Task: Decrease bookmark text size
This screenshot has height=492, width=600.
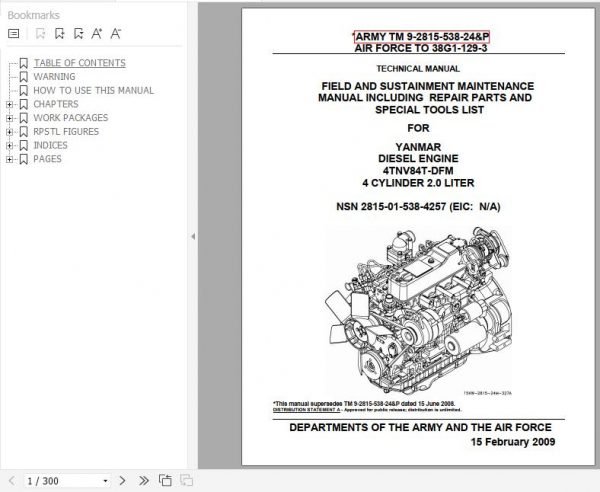Action: point(116,34)
